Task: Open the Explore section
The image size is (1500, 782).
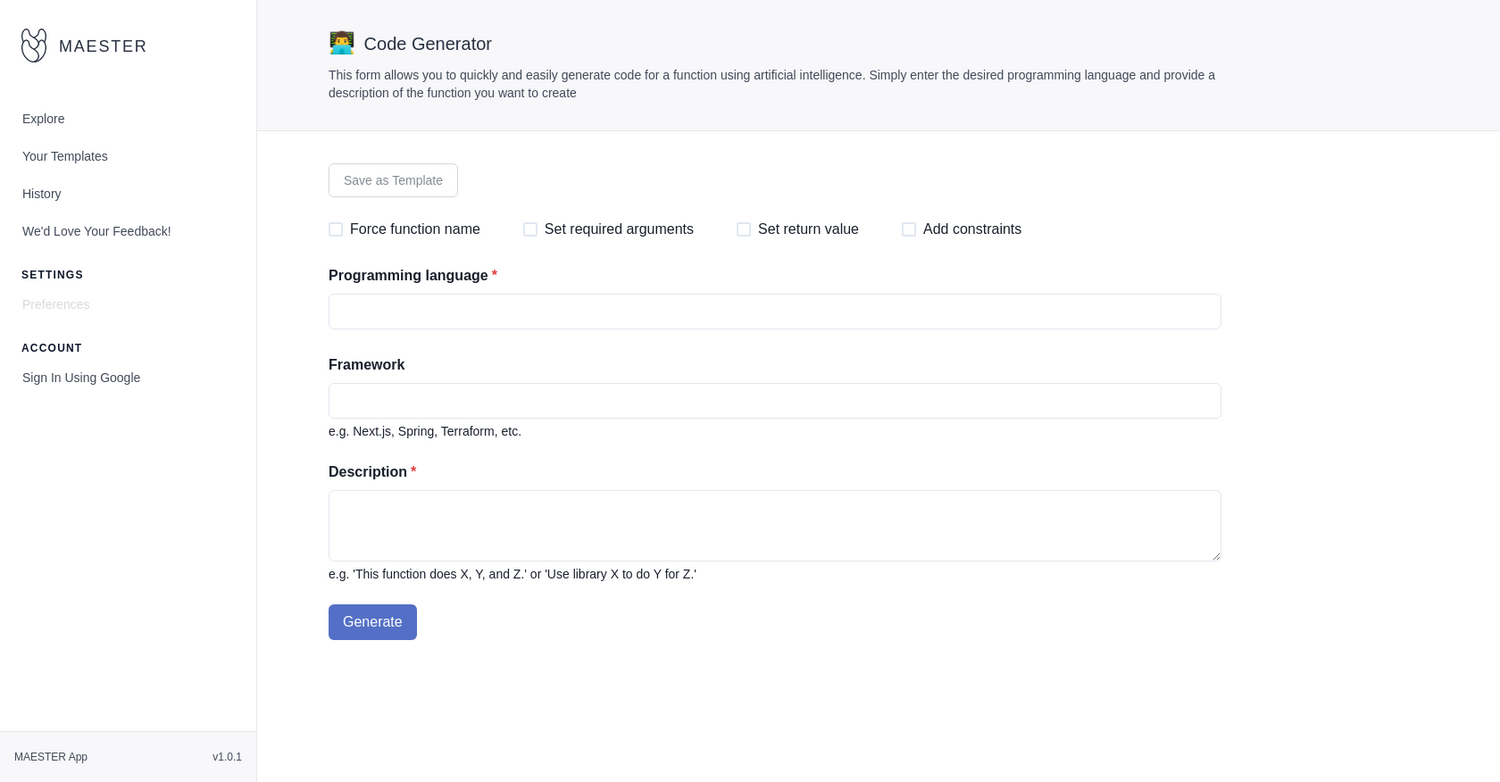Action: coord(43,119)
